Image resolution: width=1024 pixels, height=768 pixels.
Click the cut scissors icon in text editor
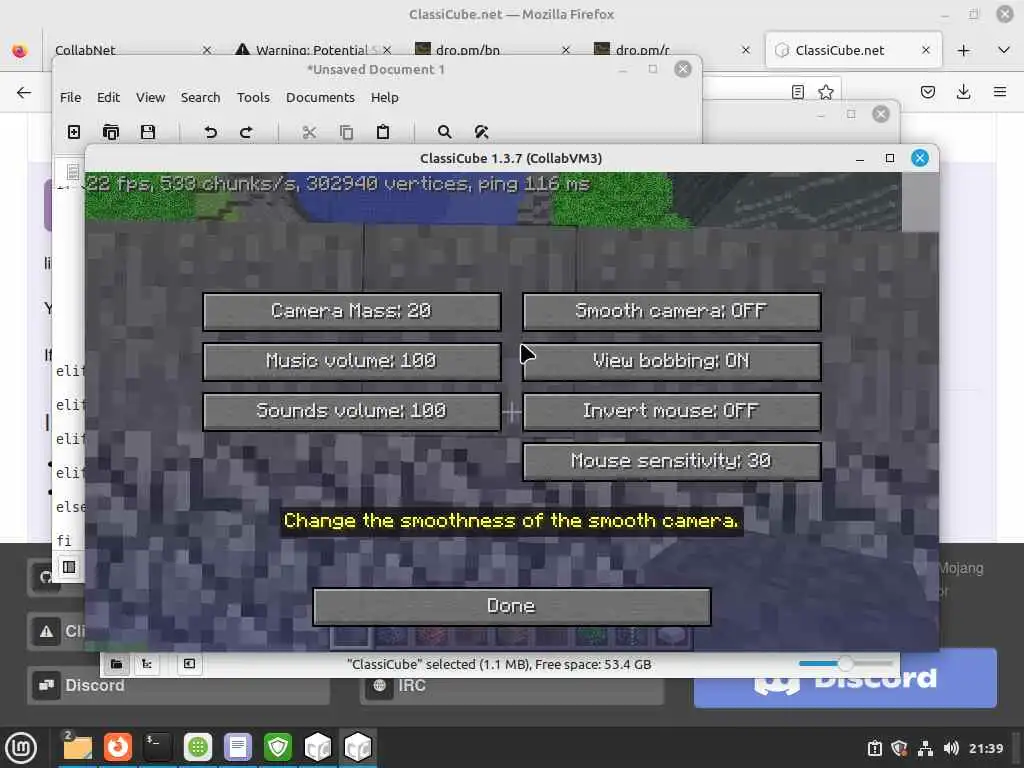[x=309, y=132]
